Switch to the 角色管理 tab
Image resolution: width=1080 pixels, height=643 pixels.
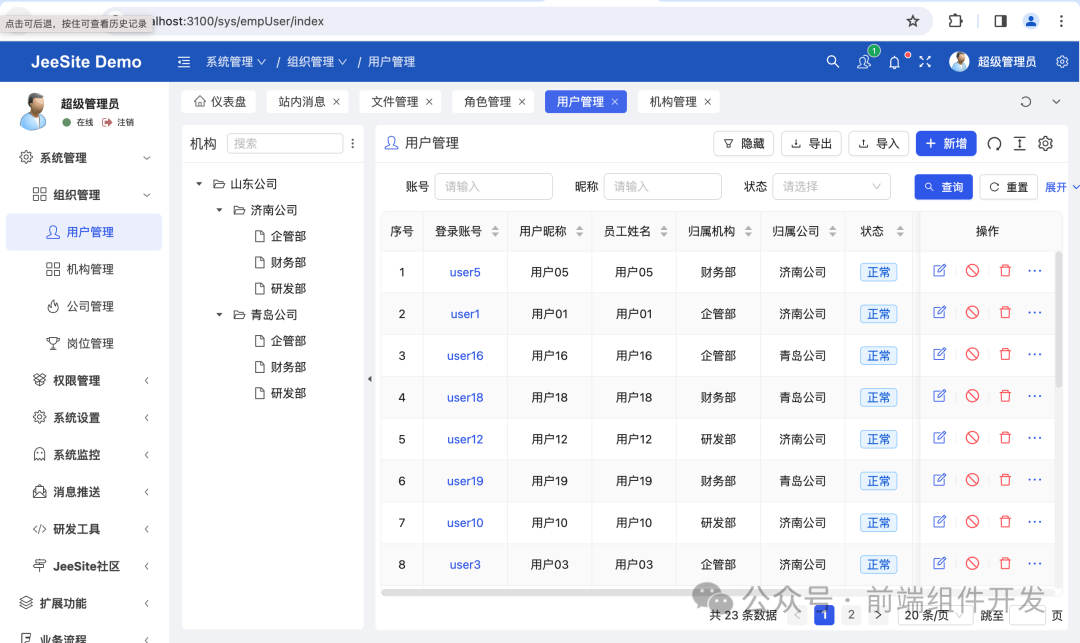pos(486,101)
